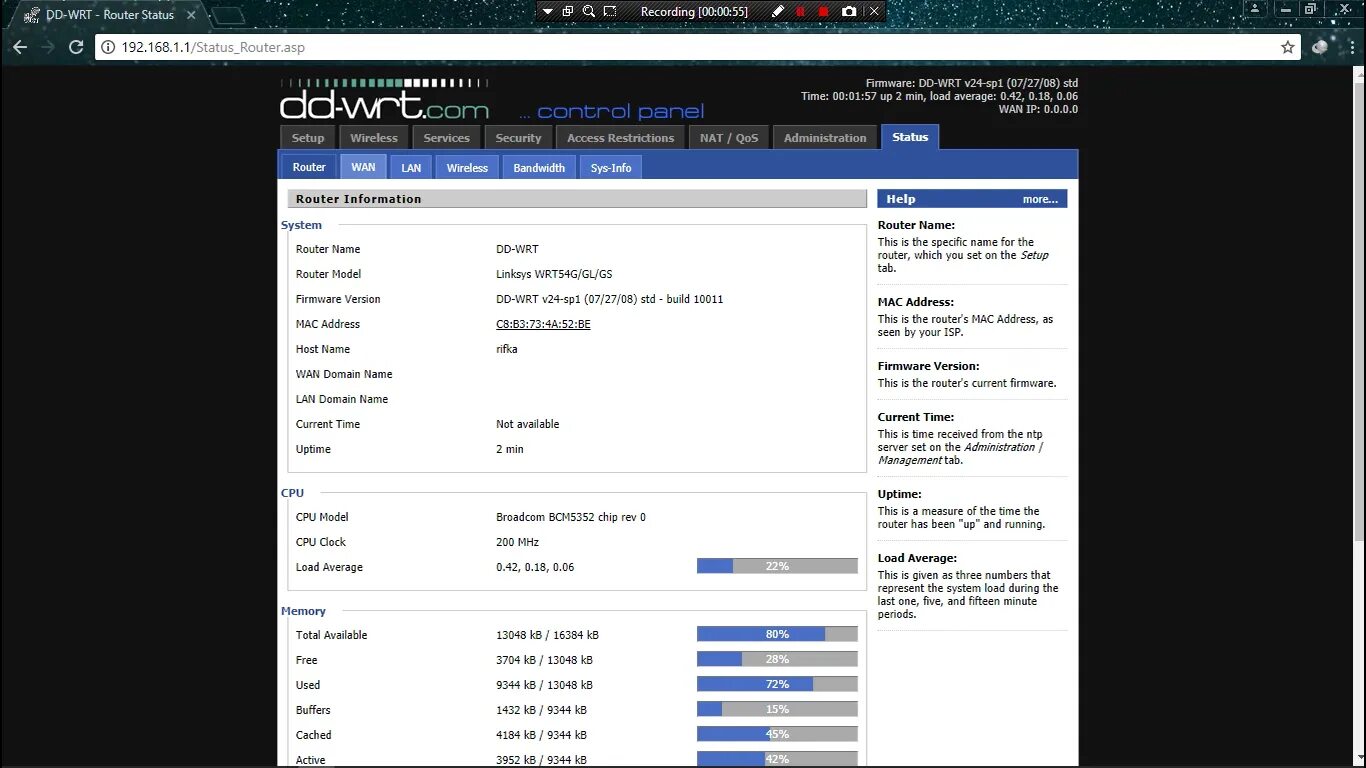Open the Wireless main tab
1366x768 pixels.
pos(374,138)
